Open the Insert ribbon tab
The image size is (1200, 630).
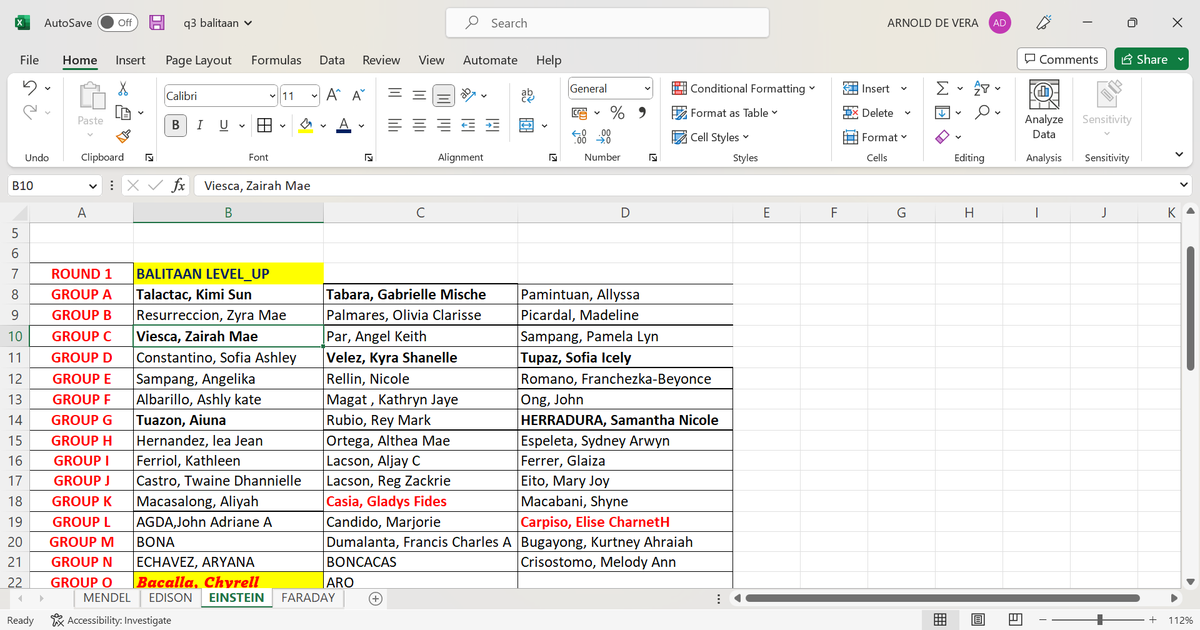(130, 60)
